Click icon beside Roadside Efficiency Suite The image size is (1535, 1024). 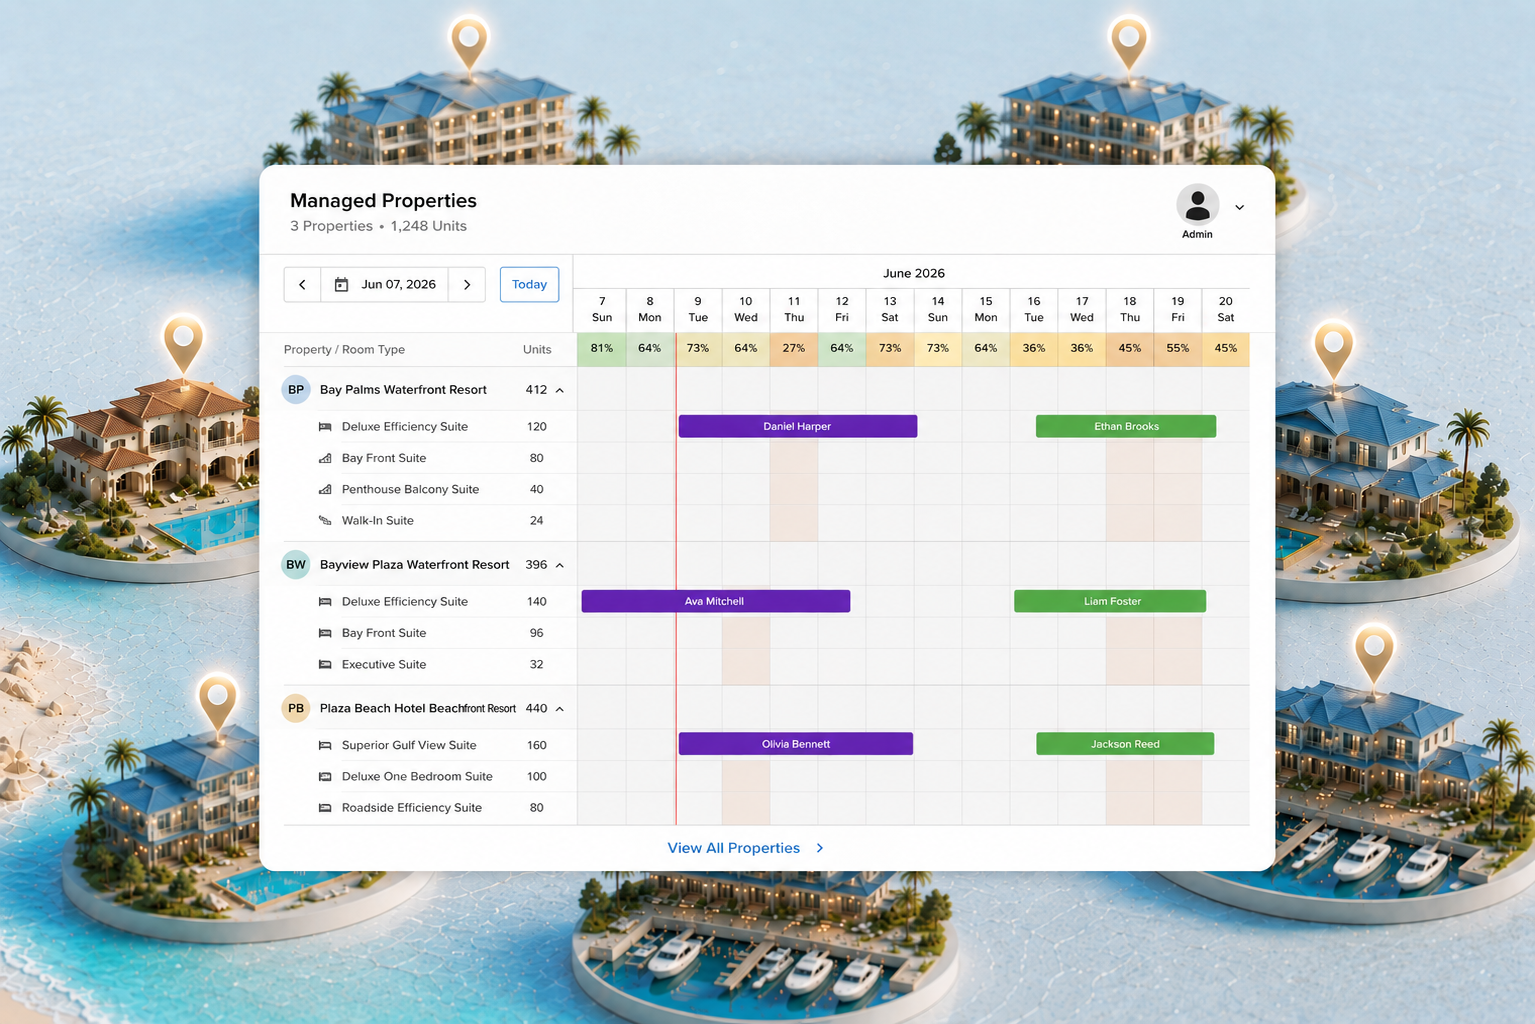tap(325, 808)
